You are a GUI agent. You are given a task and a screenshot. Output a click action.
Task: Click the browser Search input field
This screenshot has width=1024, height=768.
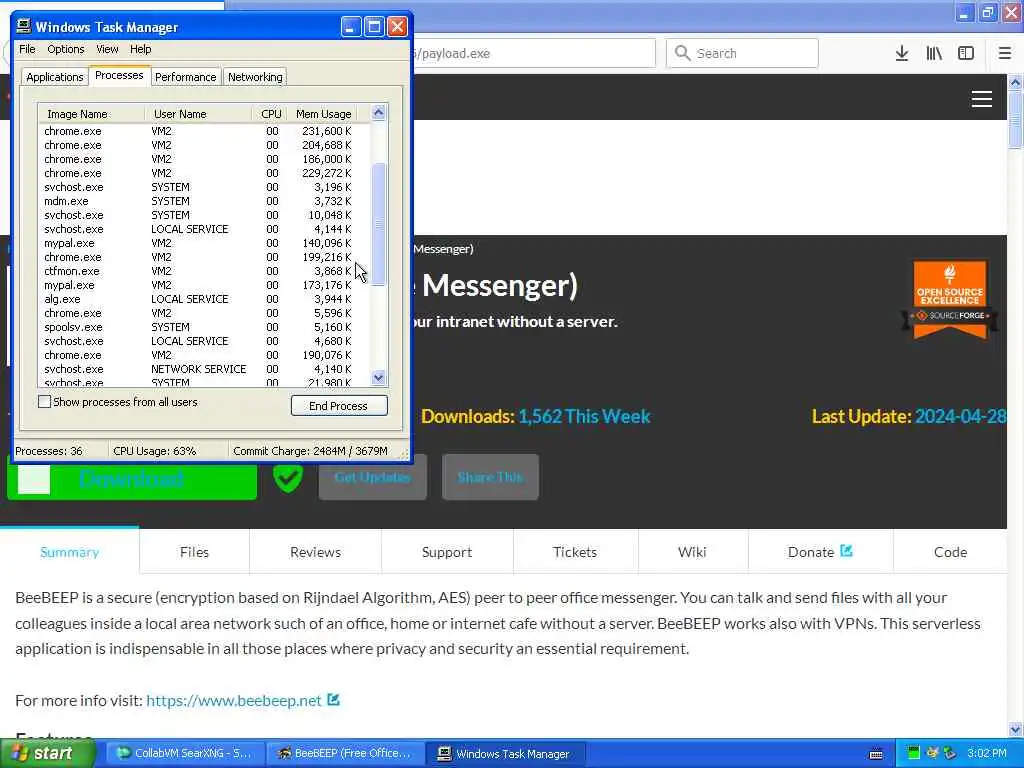click(743, 53)
